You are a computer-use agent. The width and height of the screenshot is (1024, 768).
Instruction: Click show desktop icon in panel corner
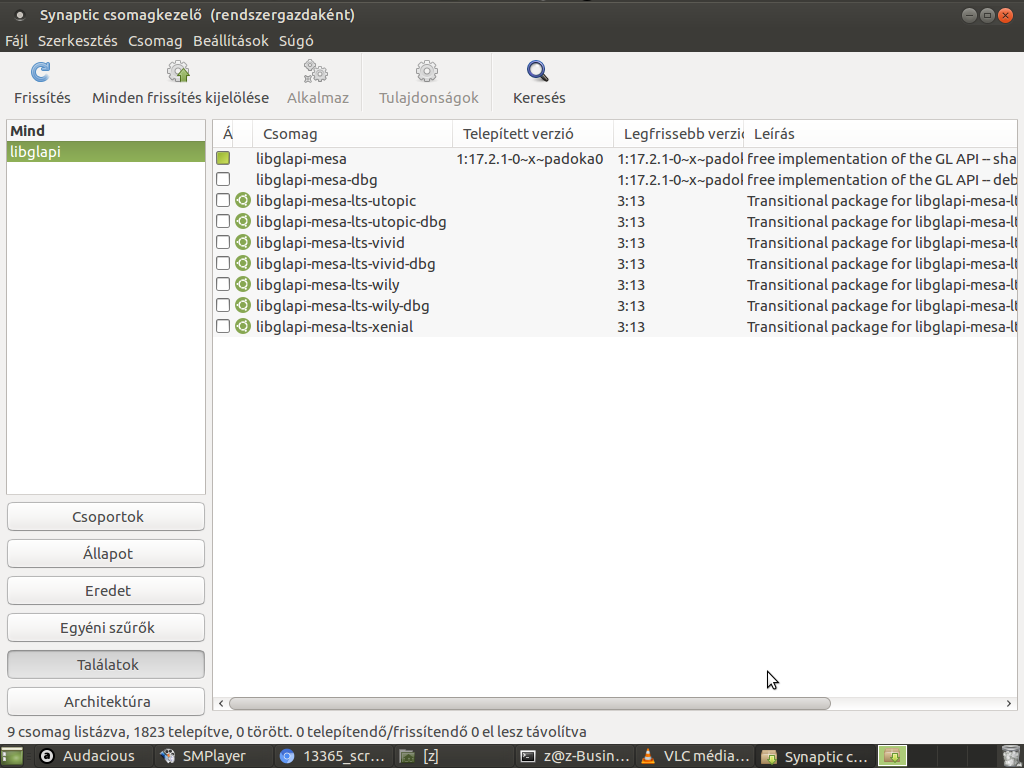click(12, 756)
